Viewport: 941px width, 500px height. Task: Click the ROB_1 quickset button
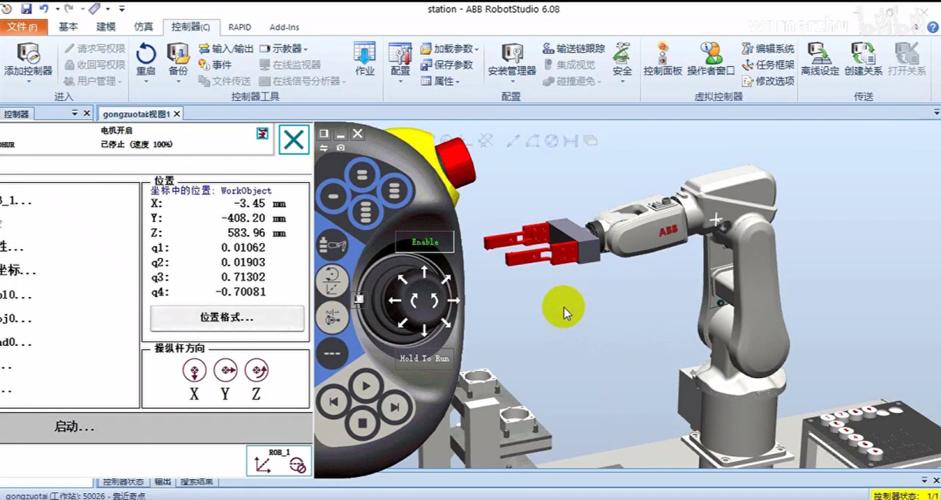(x=279, y=460)
